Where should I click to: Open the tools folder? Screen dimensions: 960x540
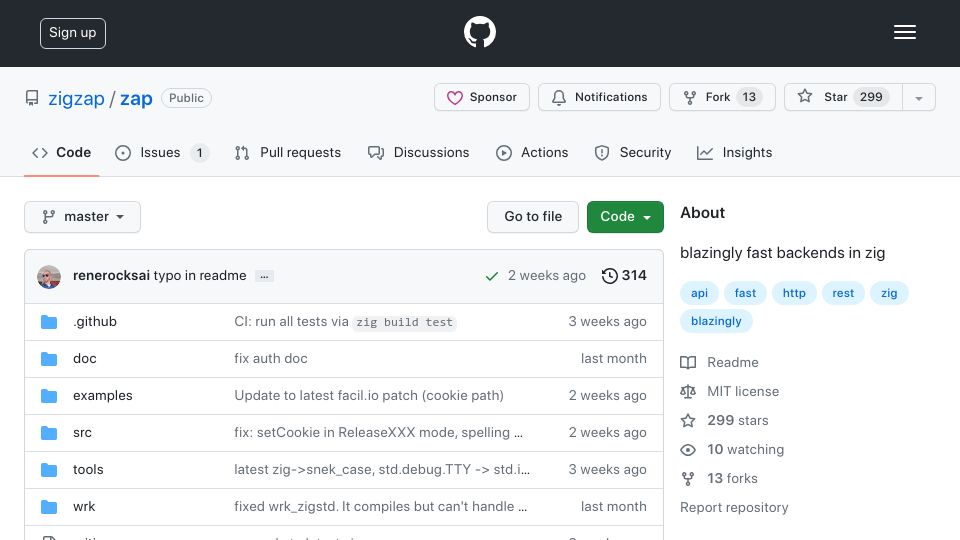point(88,470)
